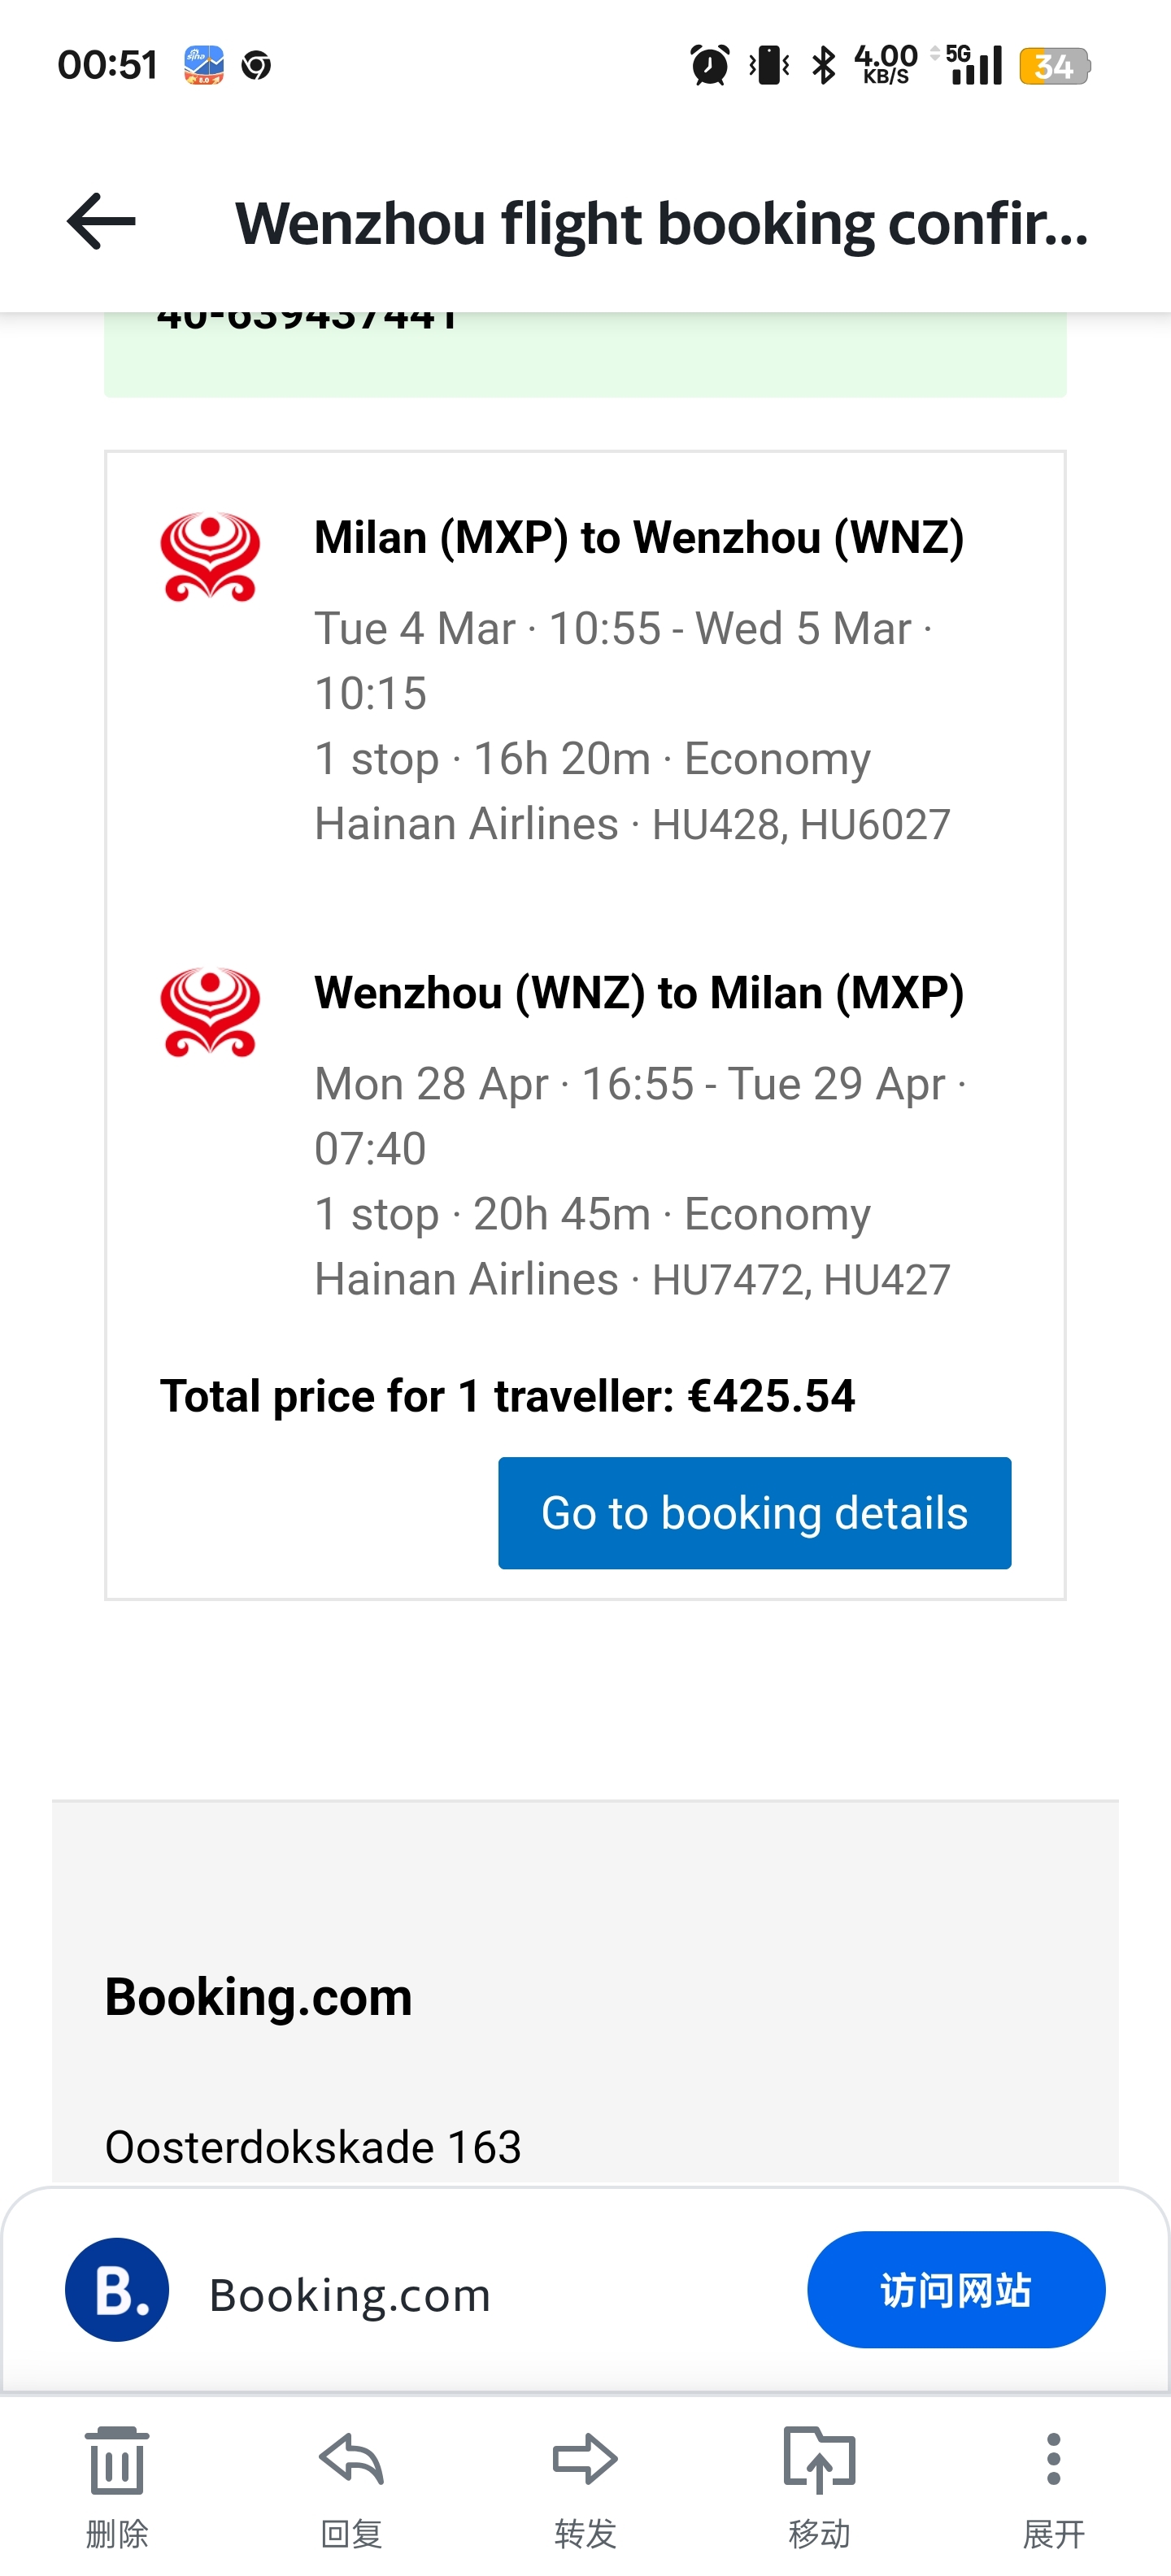Tap the Booking.com sender name in banner
1171x2576 pixels.
click(350, 2294)
